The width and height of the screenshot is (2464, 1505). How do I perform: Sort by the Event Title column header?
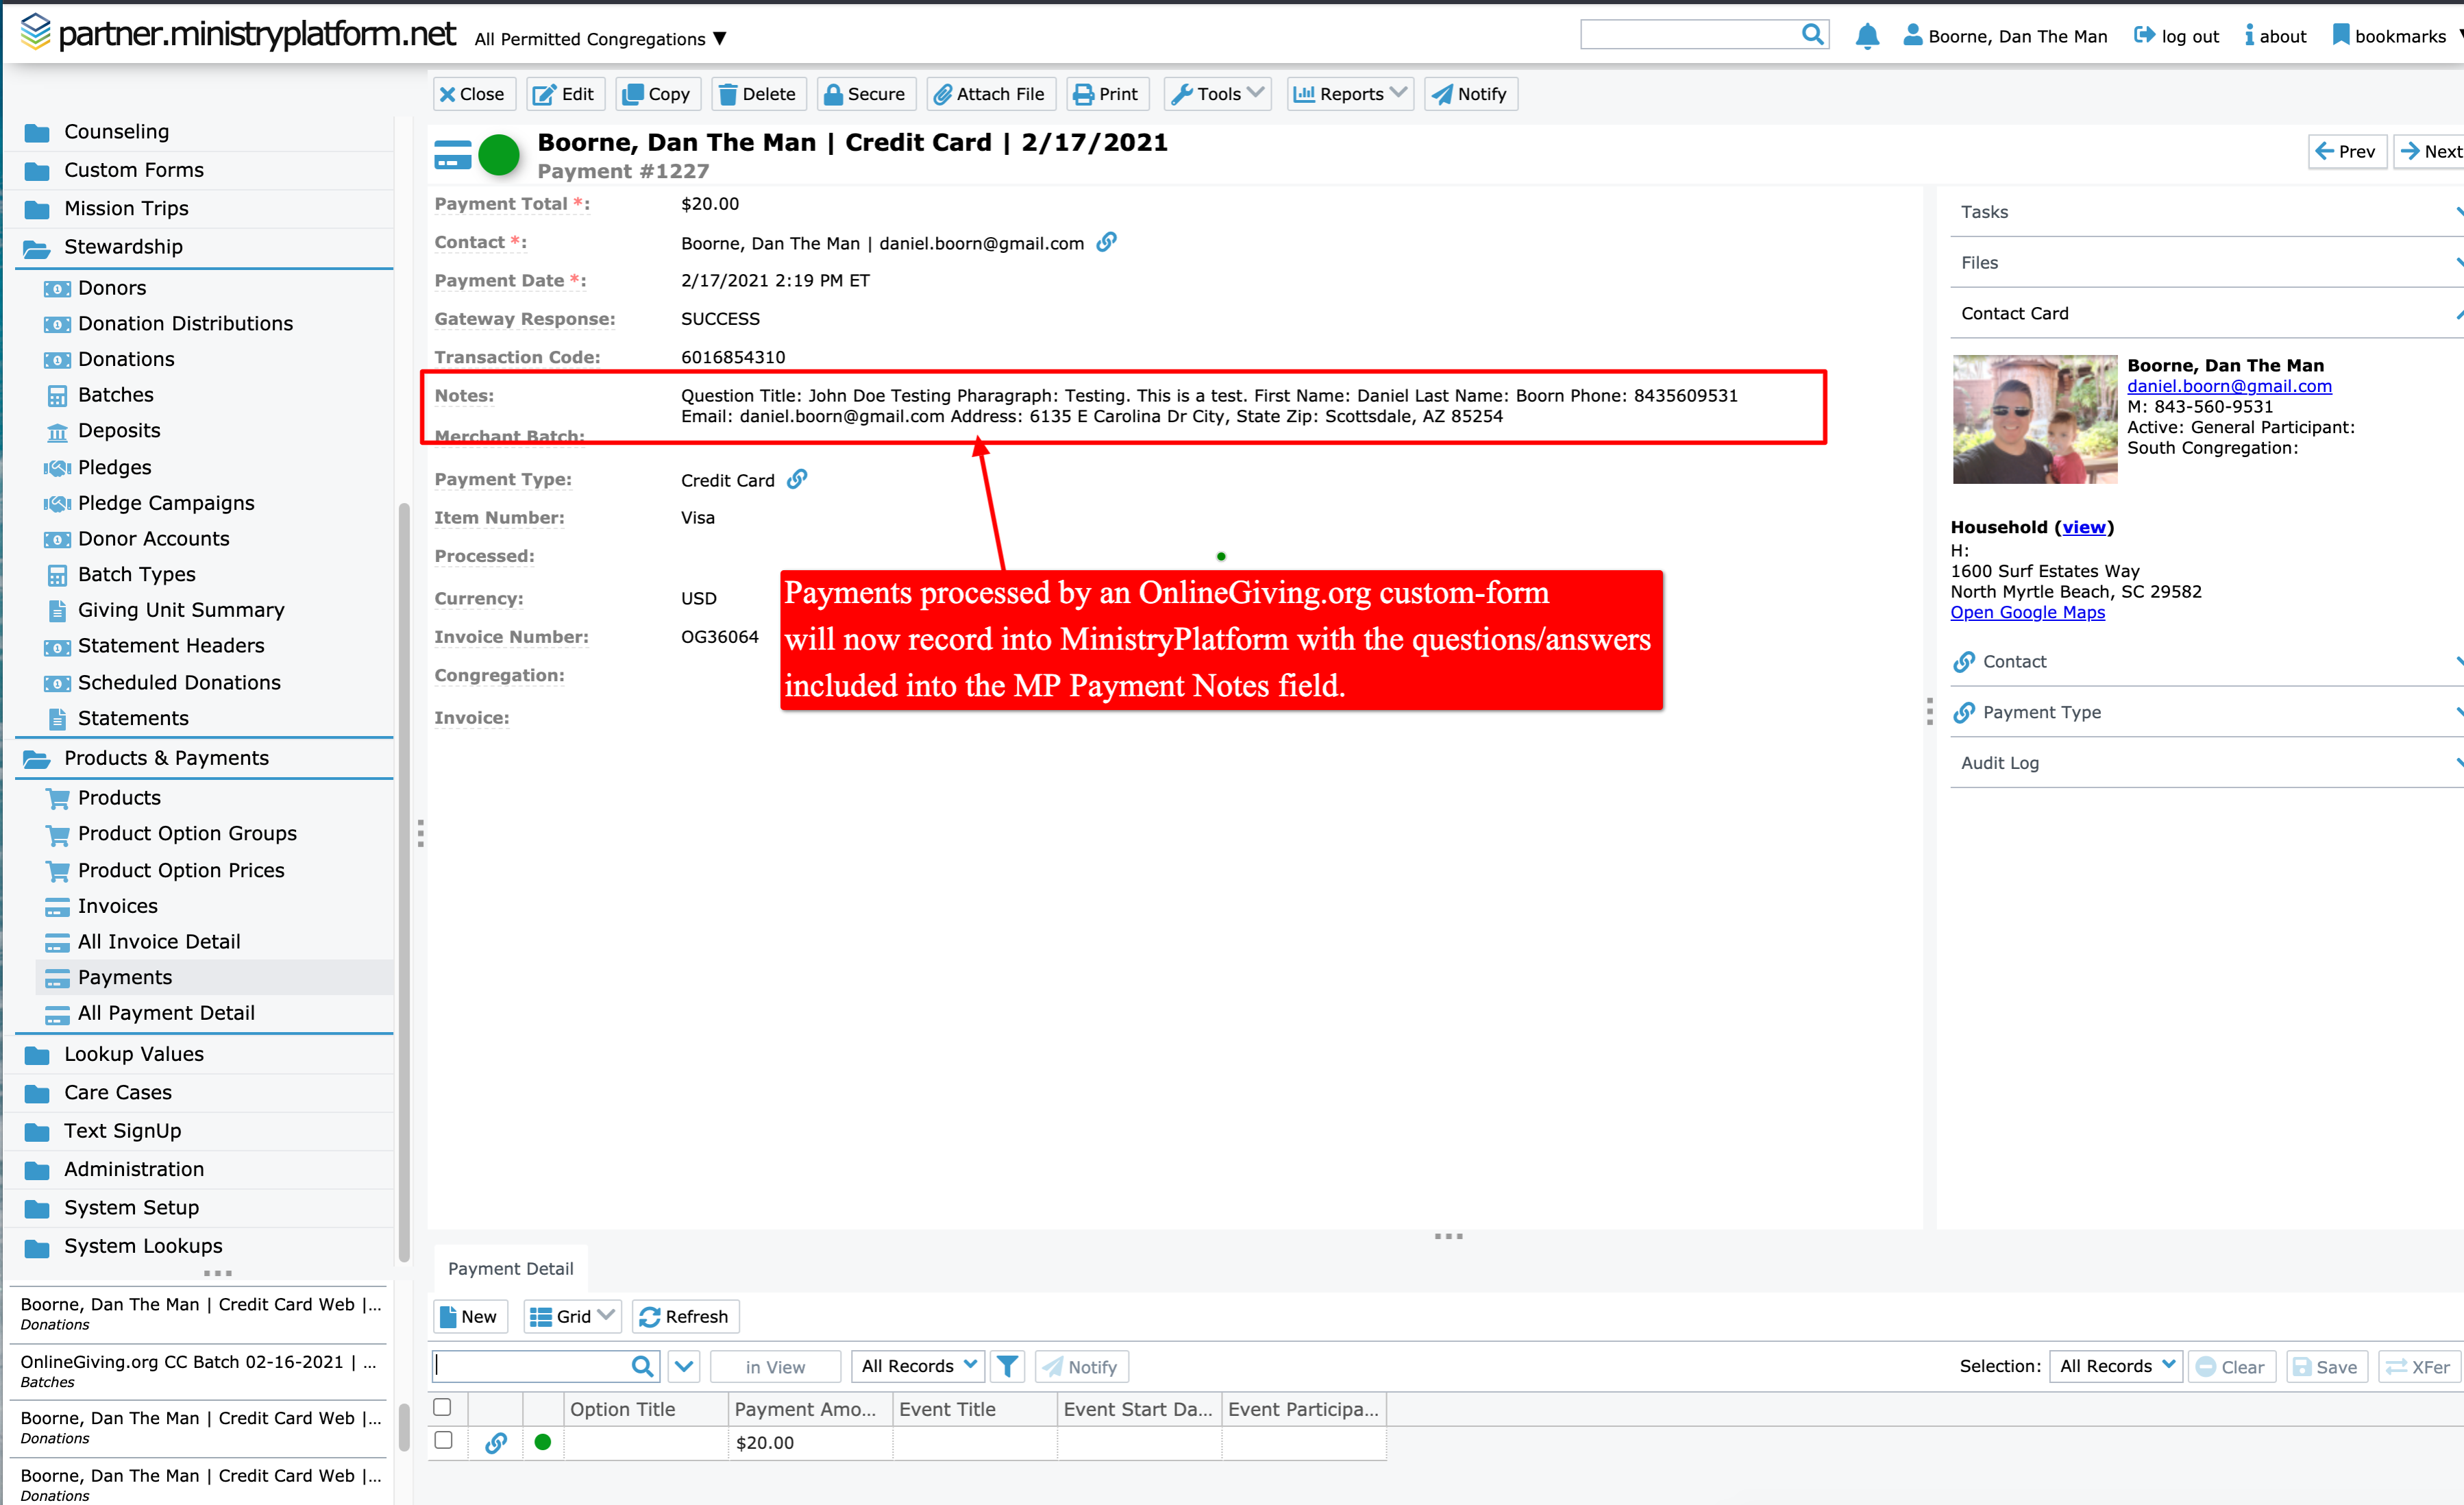coord(975,1409)
